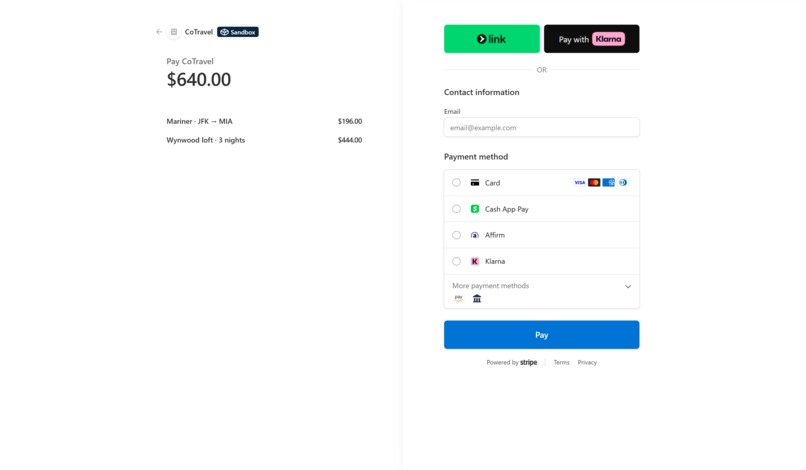Screen dimensions: 806x470
Task: Click the green Cash App Pay icon
Action: coord(475,209)
